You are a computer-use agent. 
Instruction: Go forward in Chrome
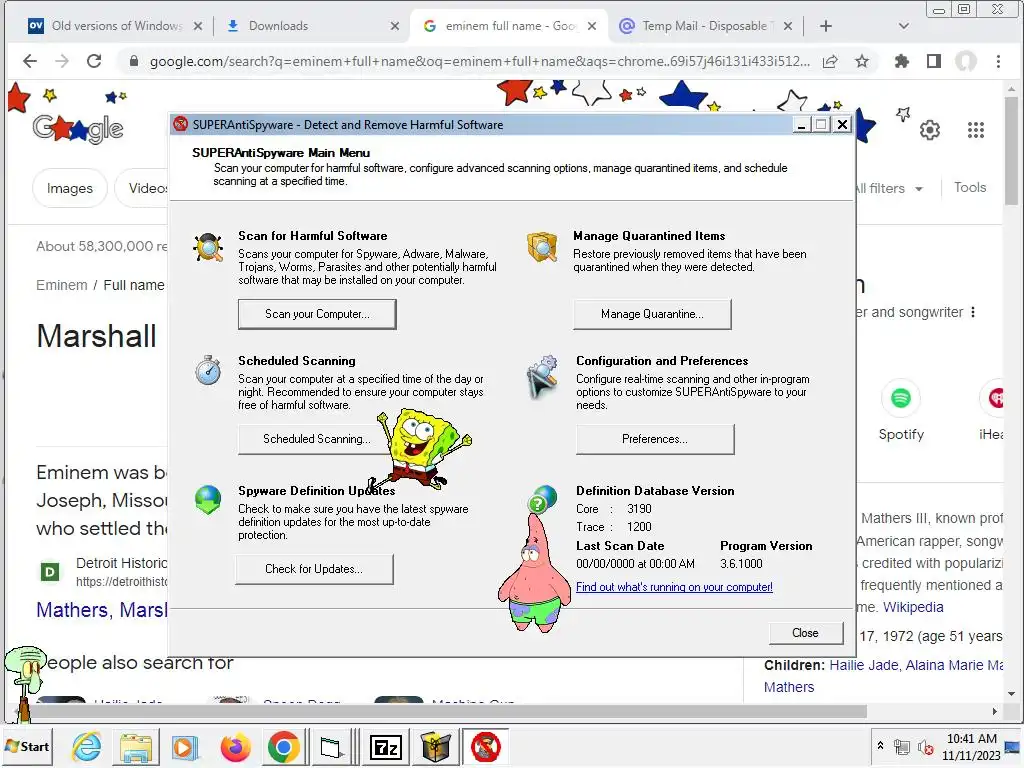[x=62, y=61]
